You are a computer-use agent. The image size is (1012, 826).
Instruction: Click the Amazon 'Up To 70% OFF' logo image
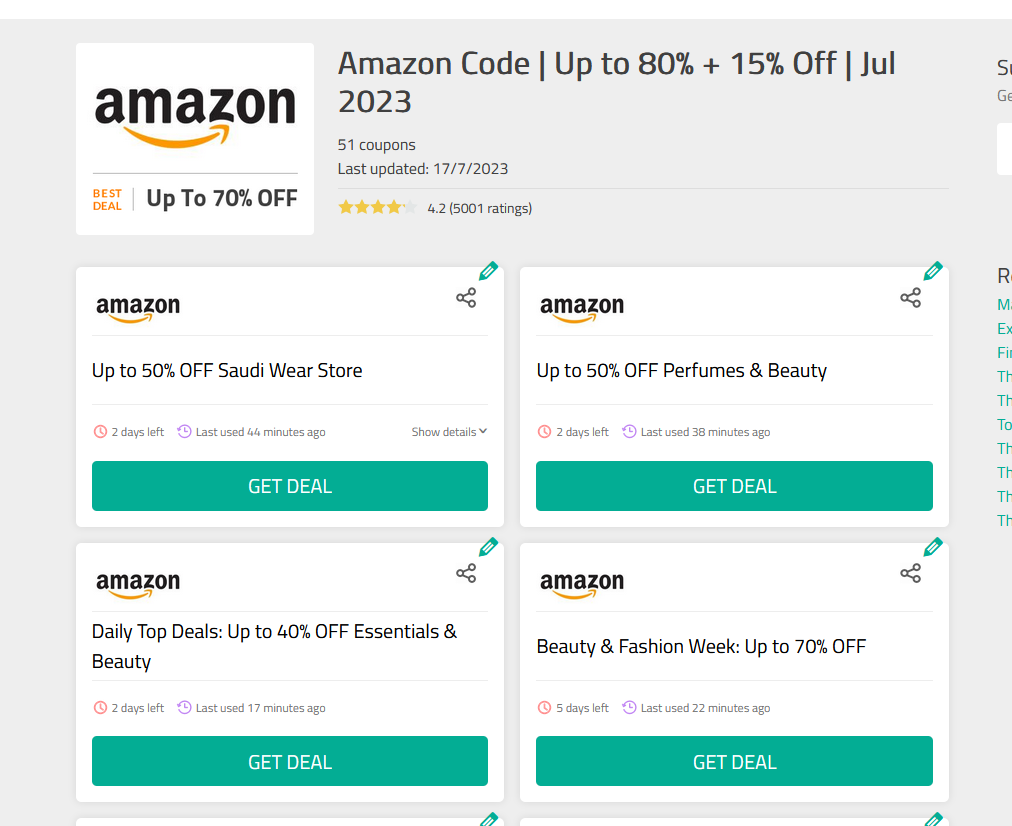pos(194,138)
